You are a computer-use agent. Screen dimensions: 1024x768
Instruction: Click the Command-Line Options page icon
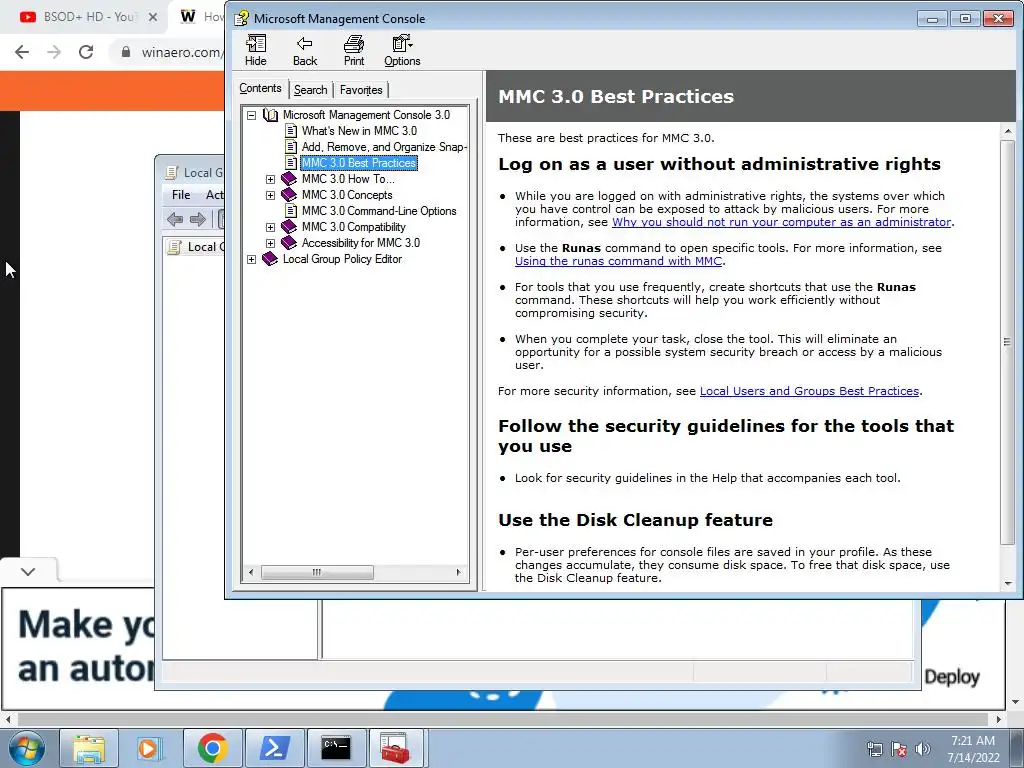click(x=291, y=211)
